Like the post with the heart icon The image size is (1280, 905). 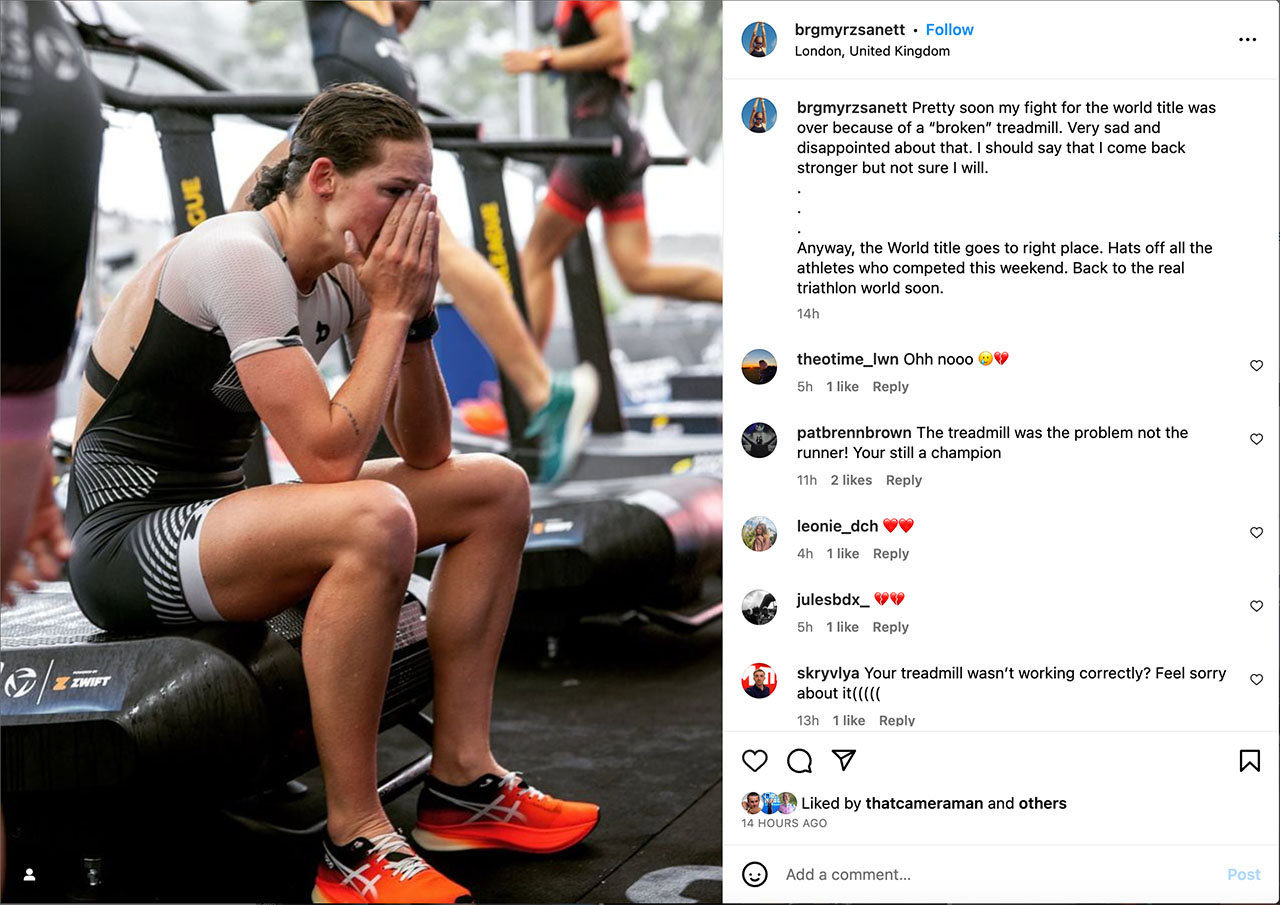coord(755,761)
